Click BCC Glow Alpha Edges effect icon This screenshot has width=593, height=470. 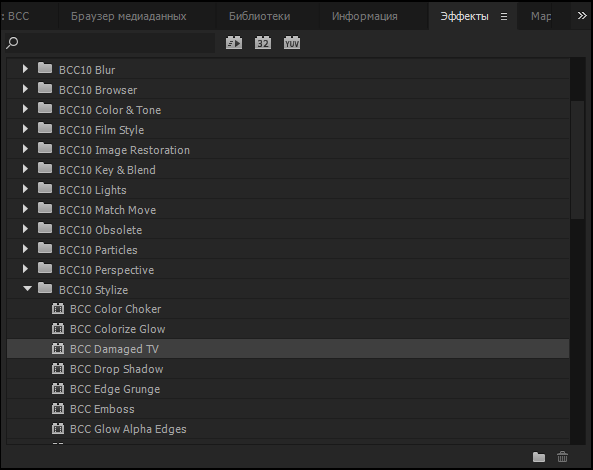pos(58,429)
